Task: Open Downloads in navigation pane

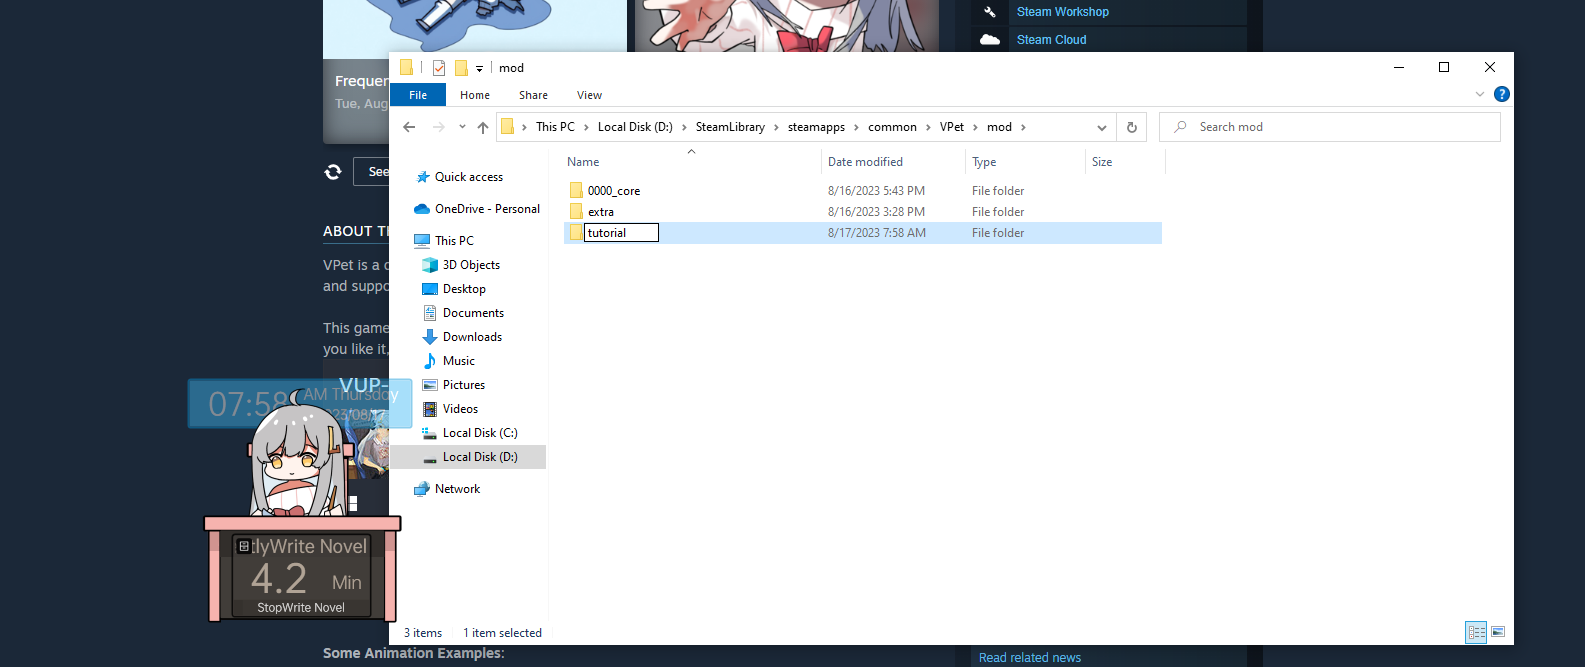Action: point(472,337)
